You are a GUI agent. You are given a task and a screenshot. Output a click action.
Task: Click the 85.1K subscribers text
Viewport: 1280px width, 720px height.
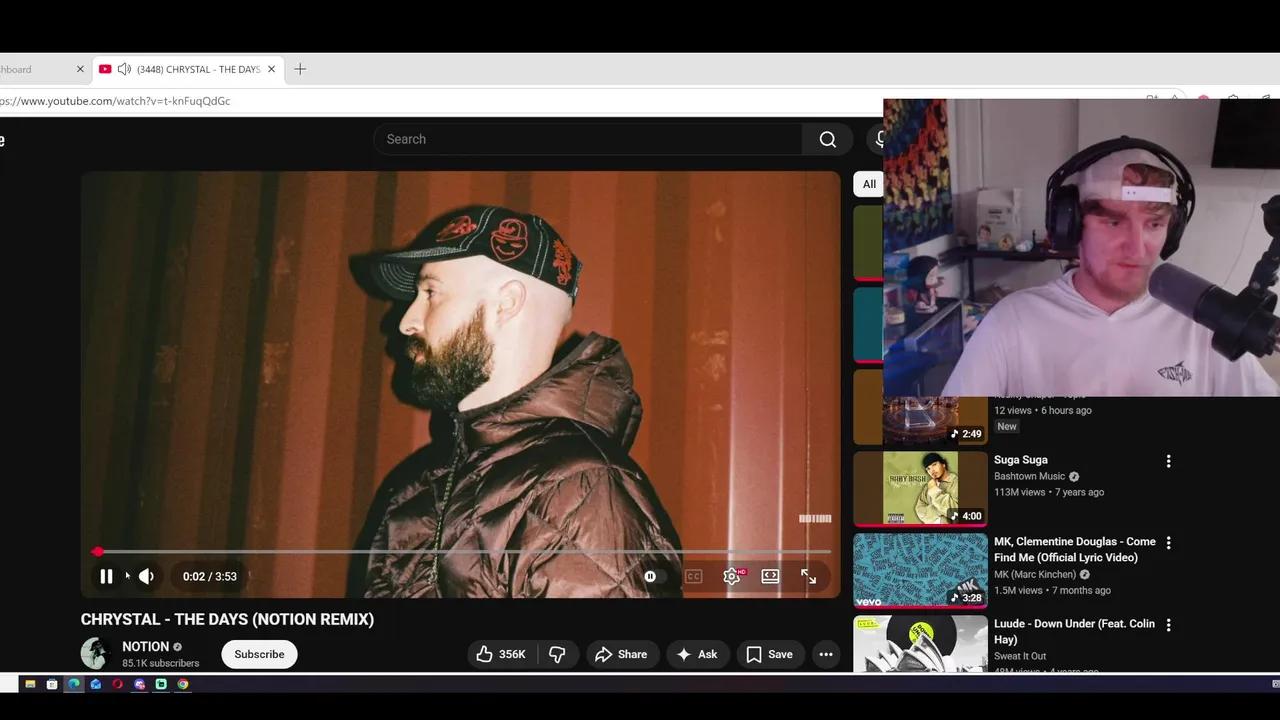pos(161,663)
